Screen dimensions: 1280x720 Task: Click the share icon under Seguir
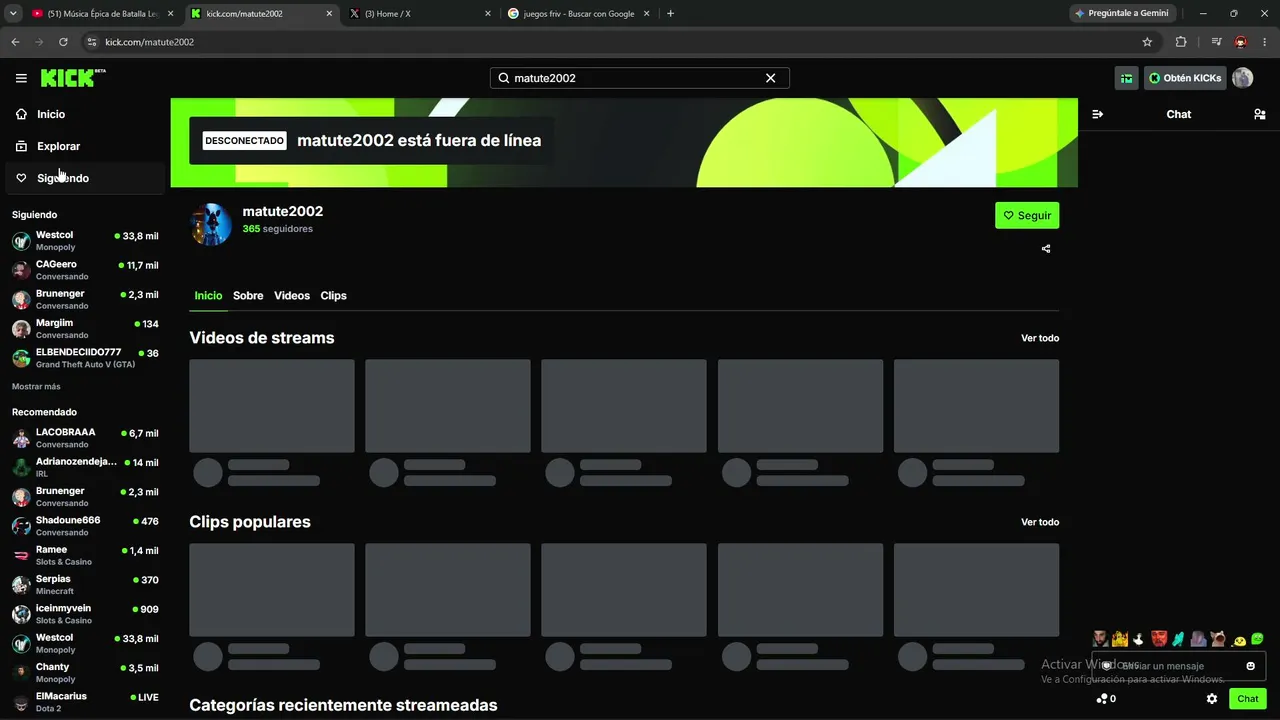pos(1046,249)
